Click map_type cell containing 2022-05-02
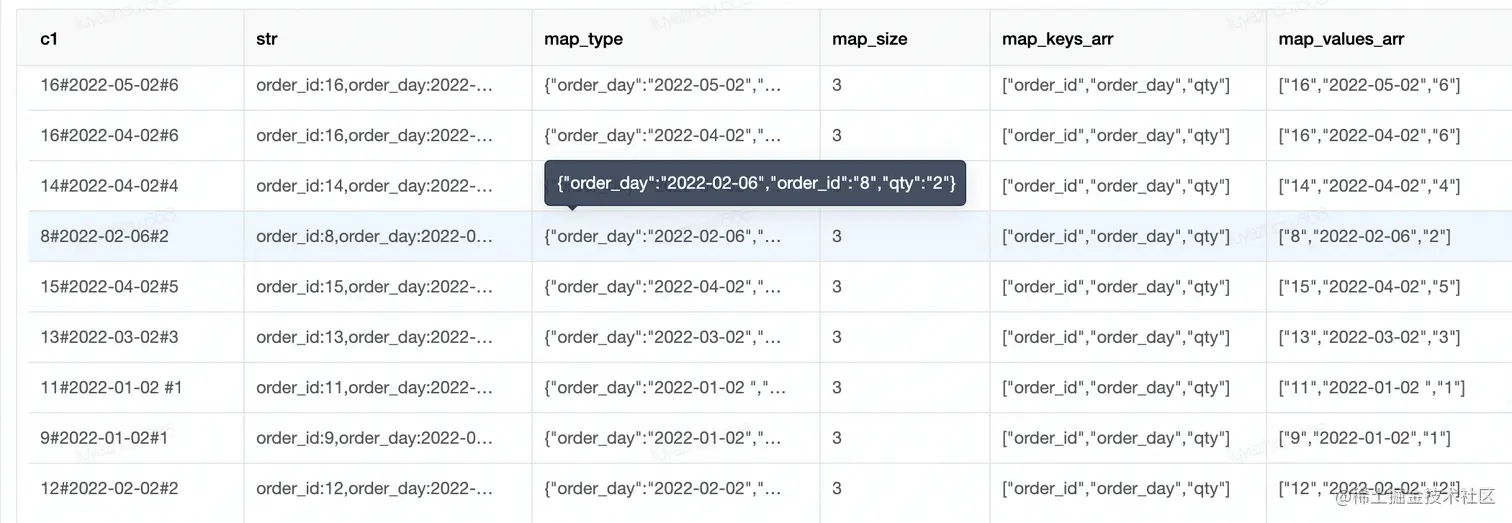 pyautogui.click(x=662, y=85)
